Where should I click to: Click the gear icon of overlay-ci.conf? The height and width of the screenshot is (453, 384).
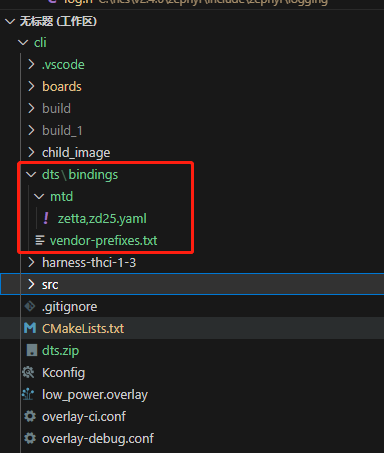pyautogui.click(x=30, y=416)
